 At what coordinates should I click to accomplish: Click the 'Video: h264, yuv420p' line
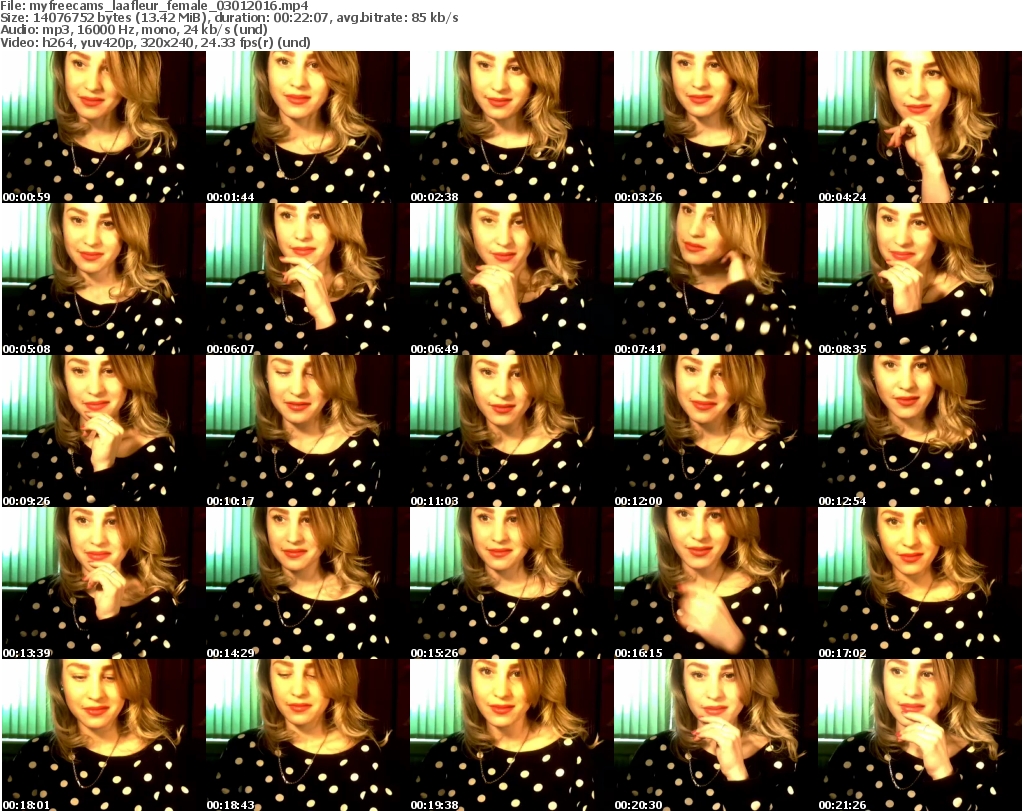(x=155, y=42)
